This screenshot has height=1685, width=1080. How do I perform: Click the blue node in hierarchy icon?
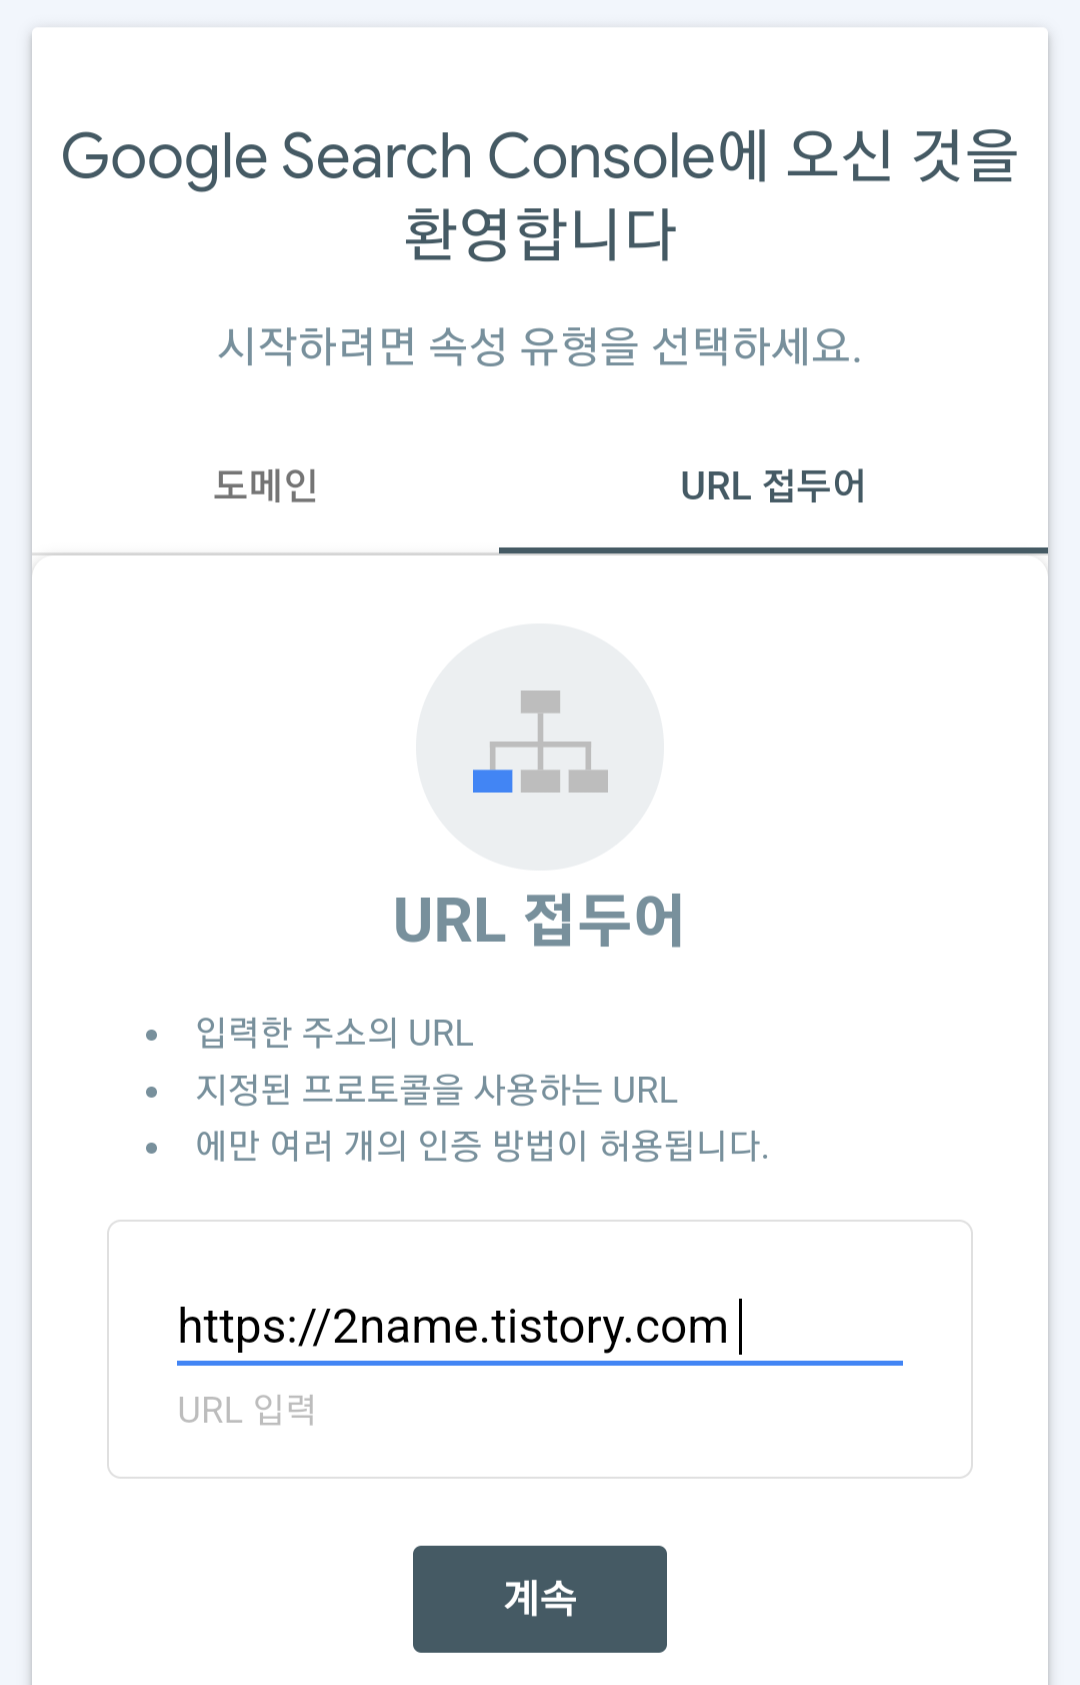[x=492, y=781]
